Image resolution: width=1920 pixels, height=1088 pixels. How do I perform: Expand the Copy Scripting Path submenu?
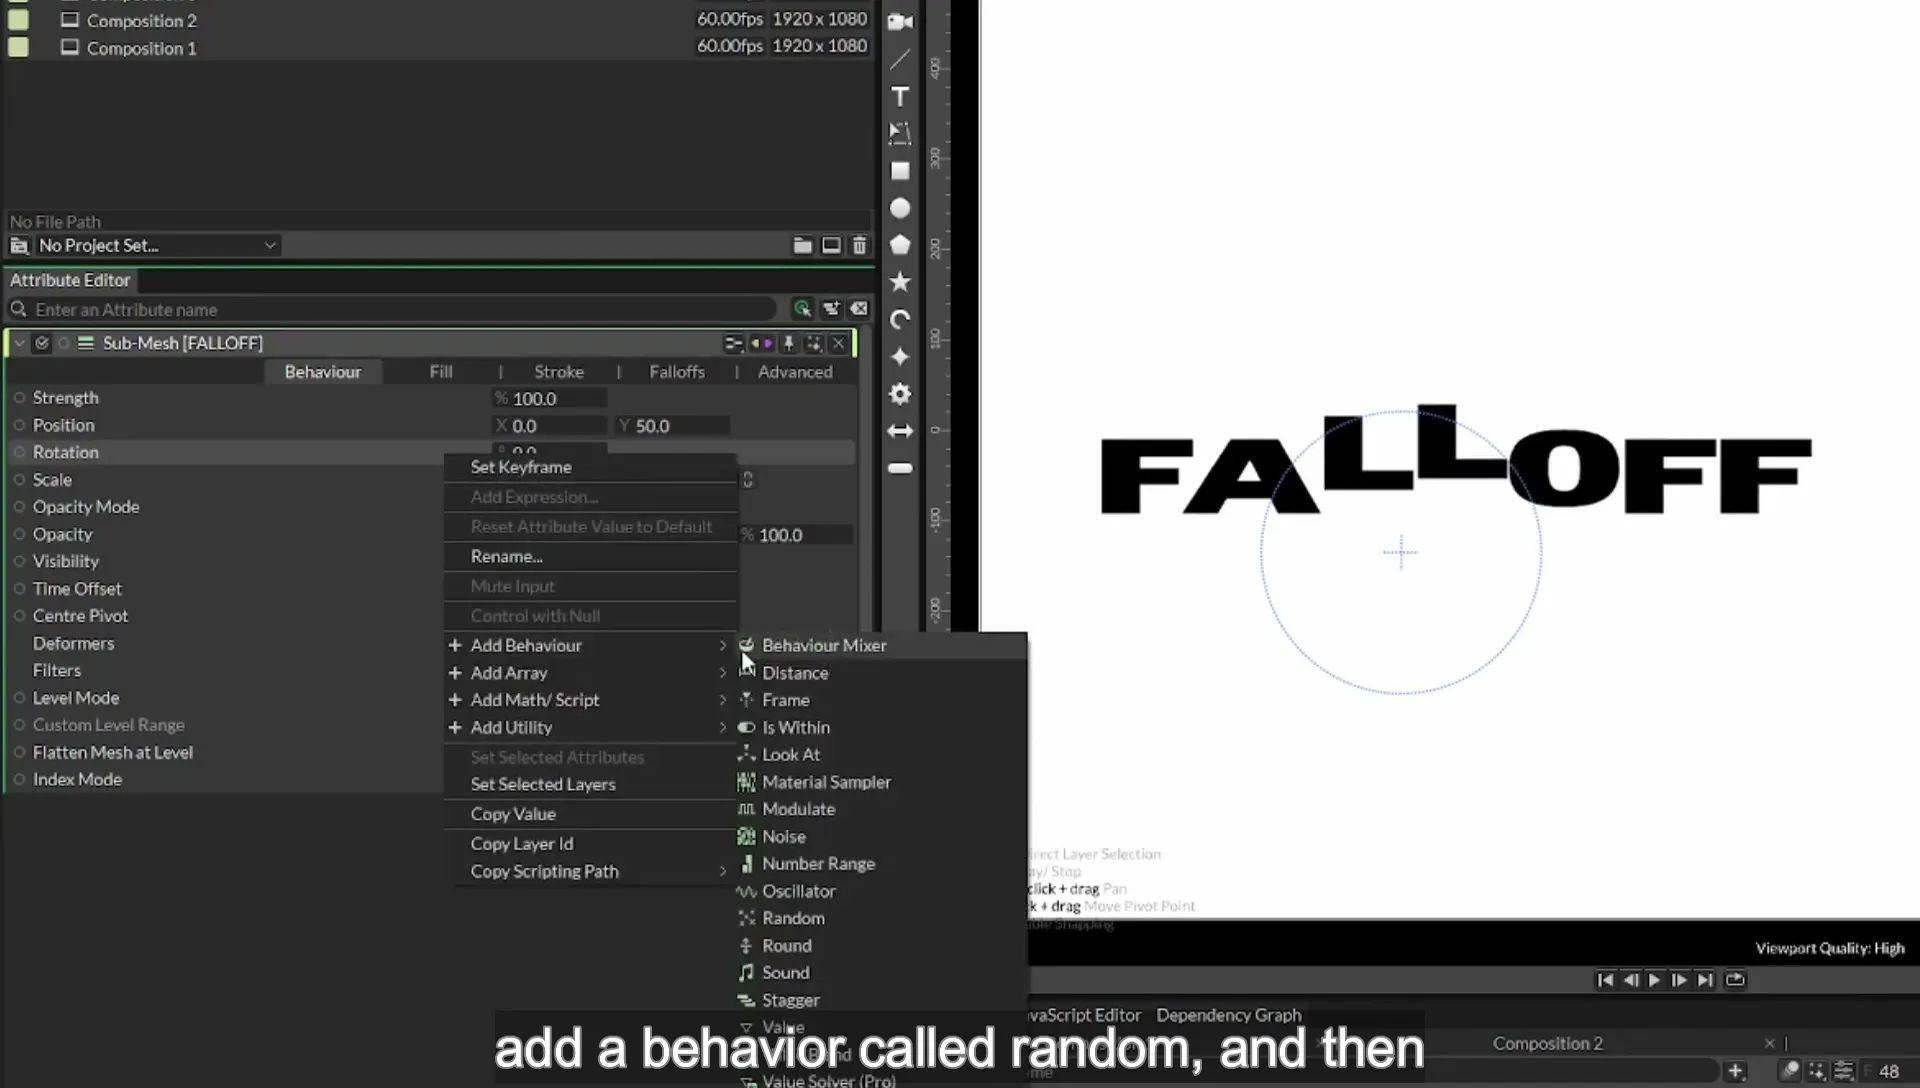590,871
